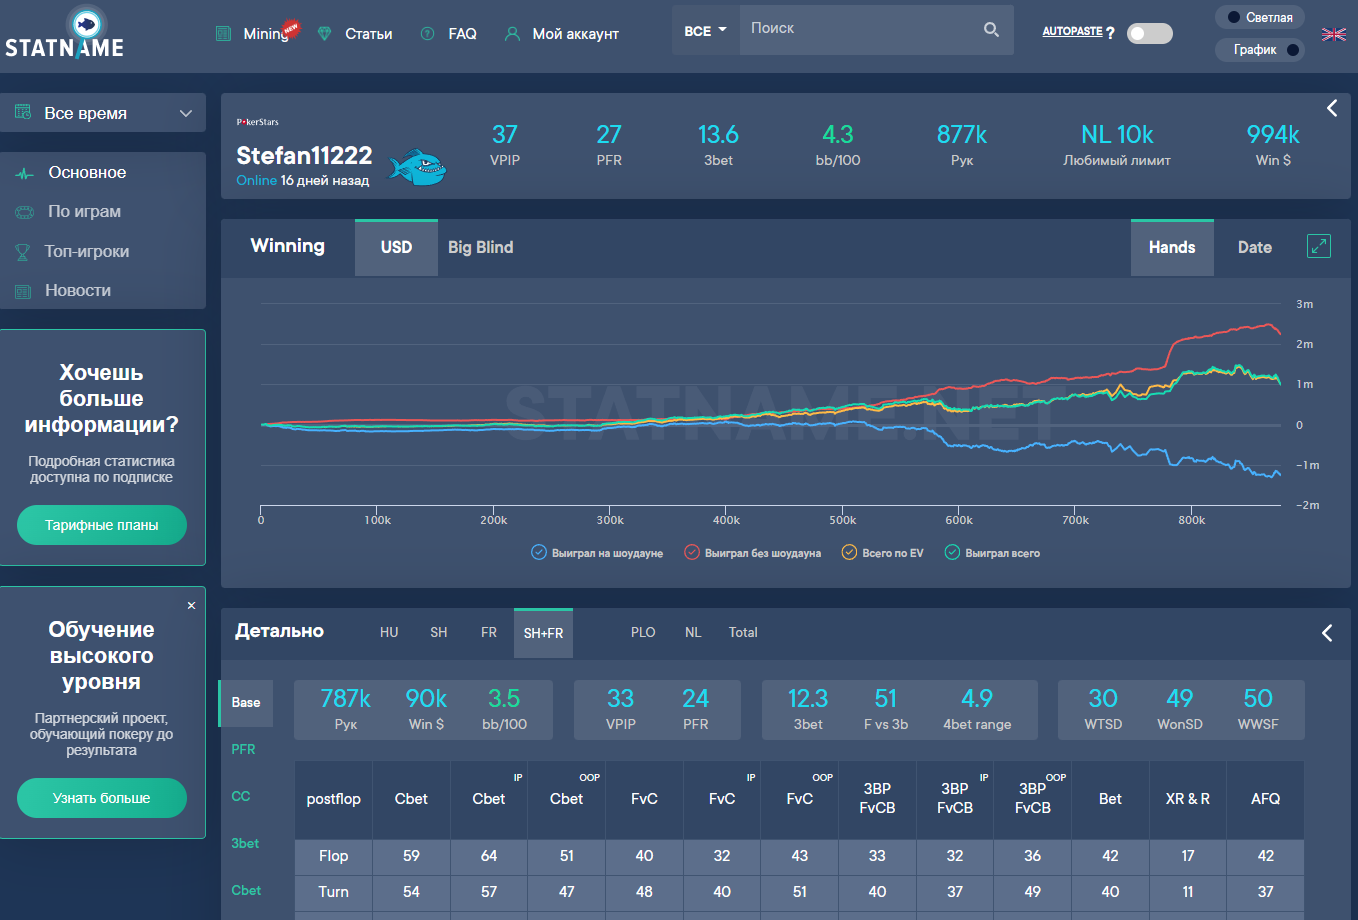Select the Hands chart axis tab
Image resolution: width=1358 pixels, height=920 pixels.
1172,247
